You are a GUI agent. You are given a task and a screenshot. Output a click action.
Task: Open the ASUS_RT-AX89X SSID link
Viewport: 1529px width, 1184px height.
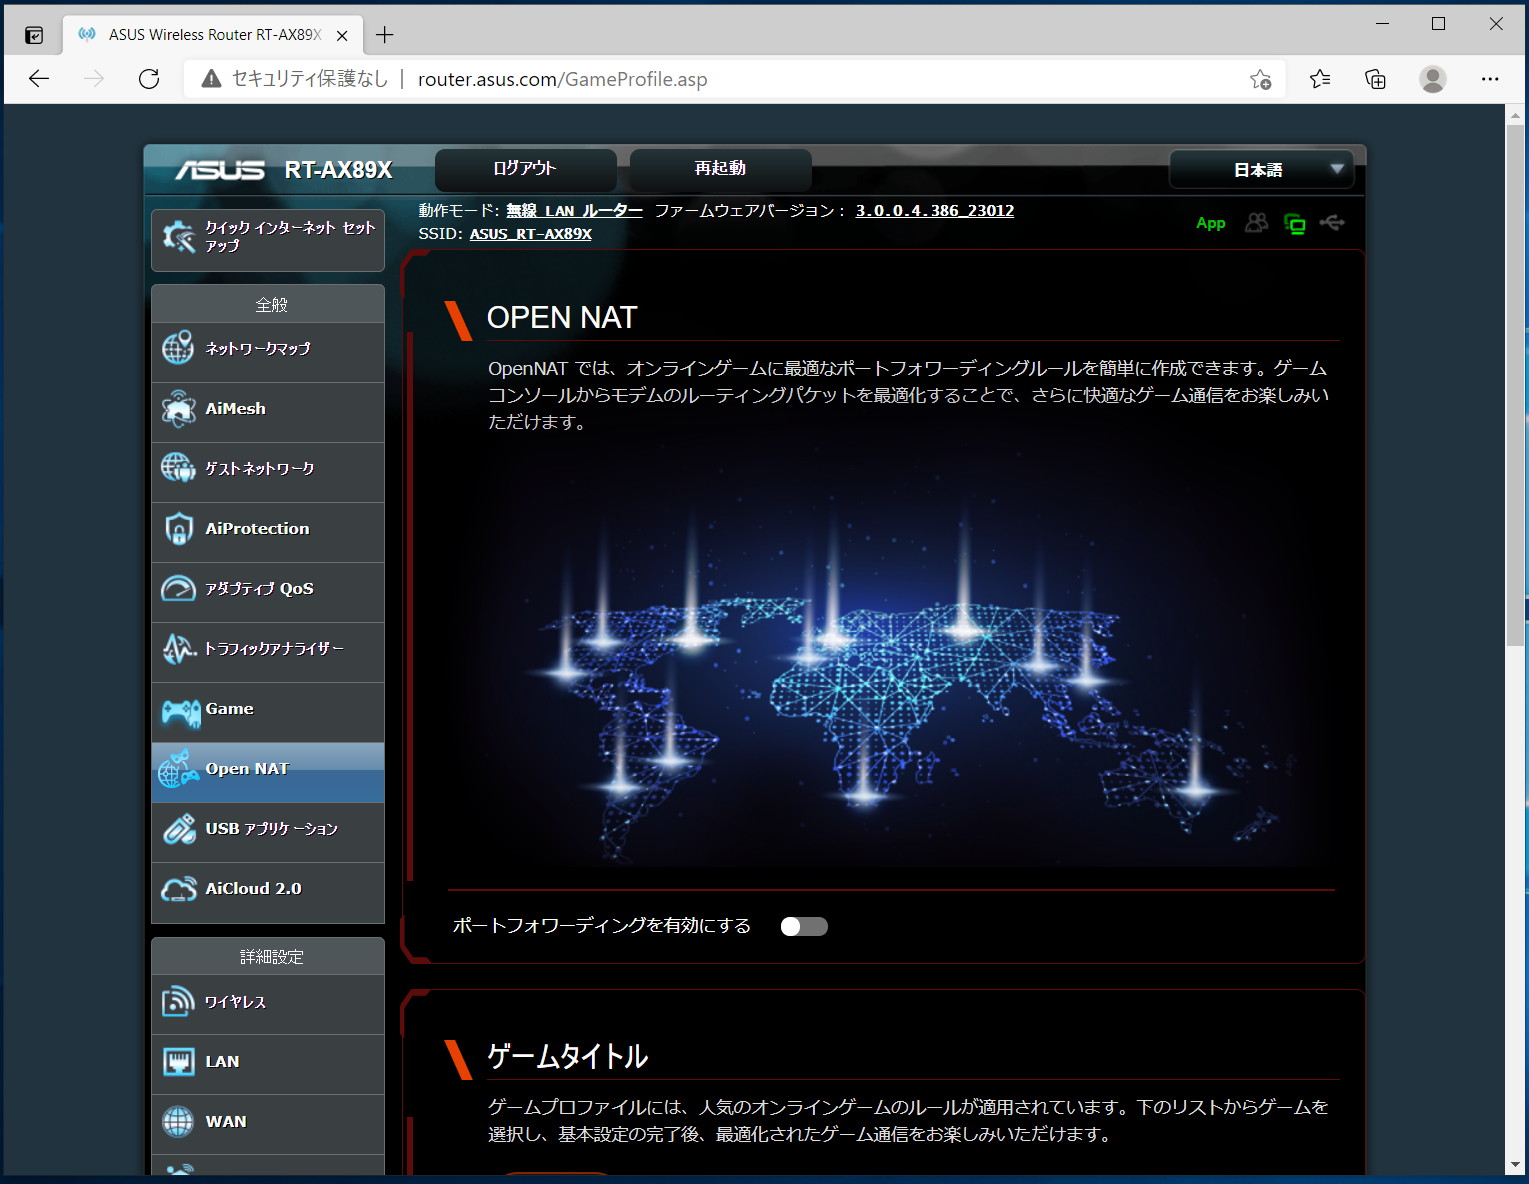coord(531,233)
